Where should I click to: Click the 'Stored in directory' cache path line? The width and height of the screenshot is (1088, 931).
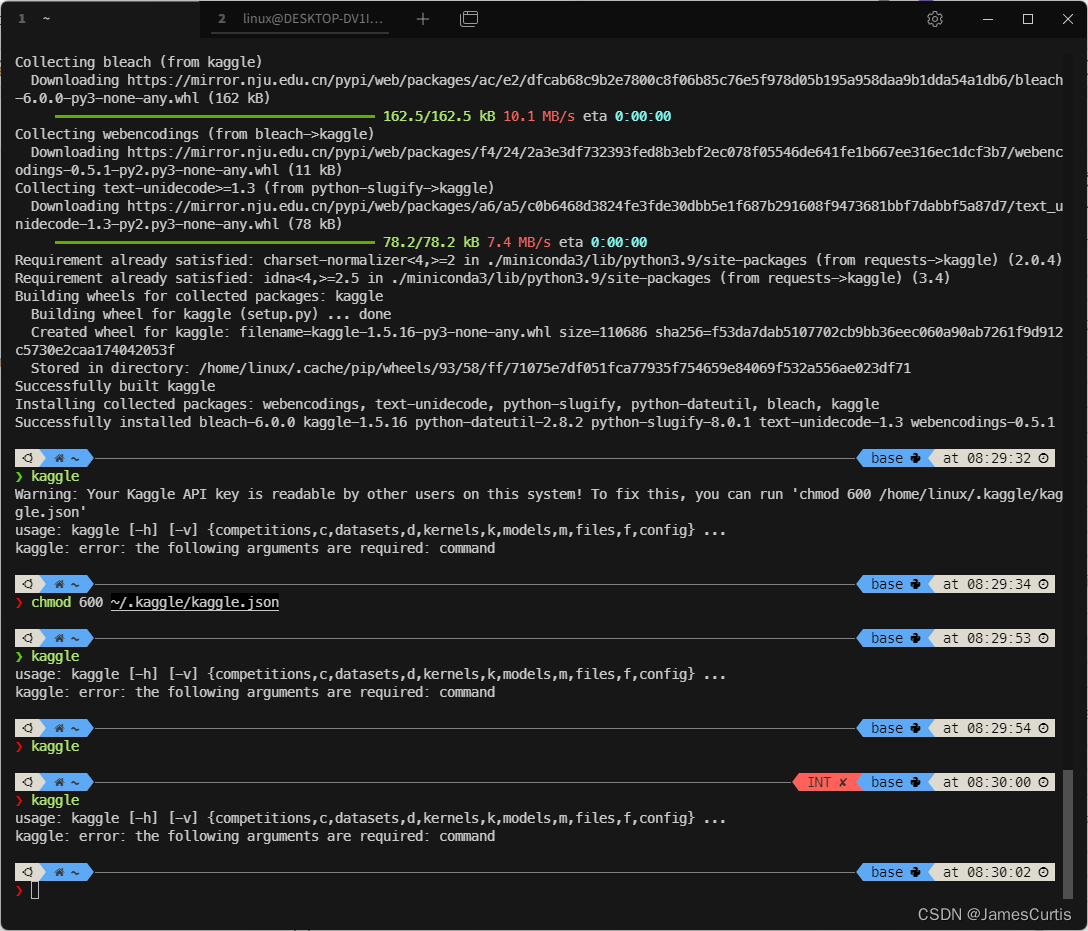coord(470,368)
